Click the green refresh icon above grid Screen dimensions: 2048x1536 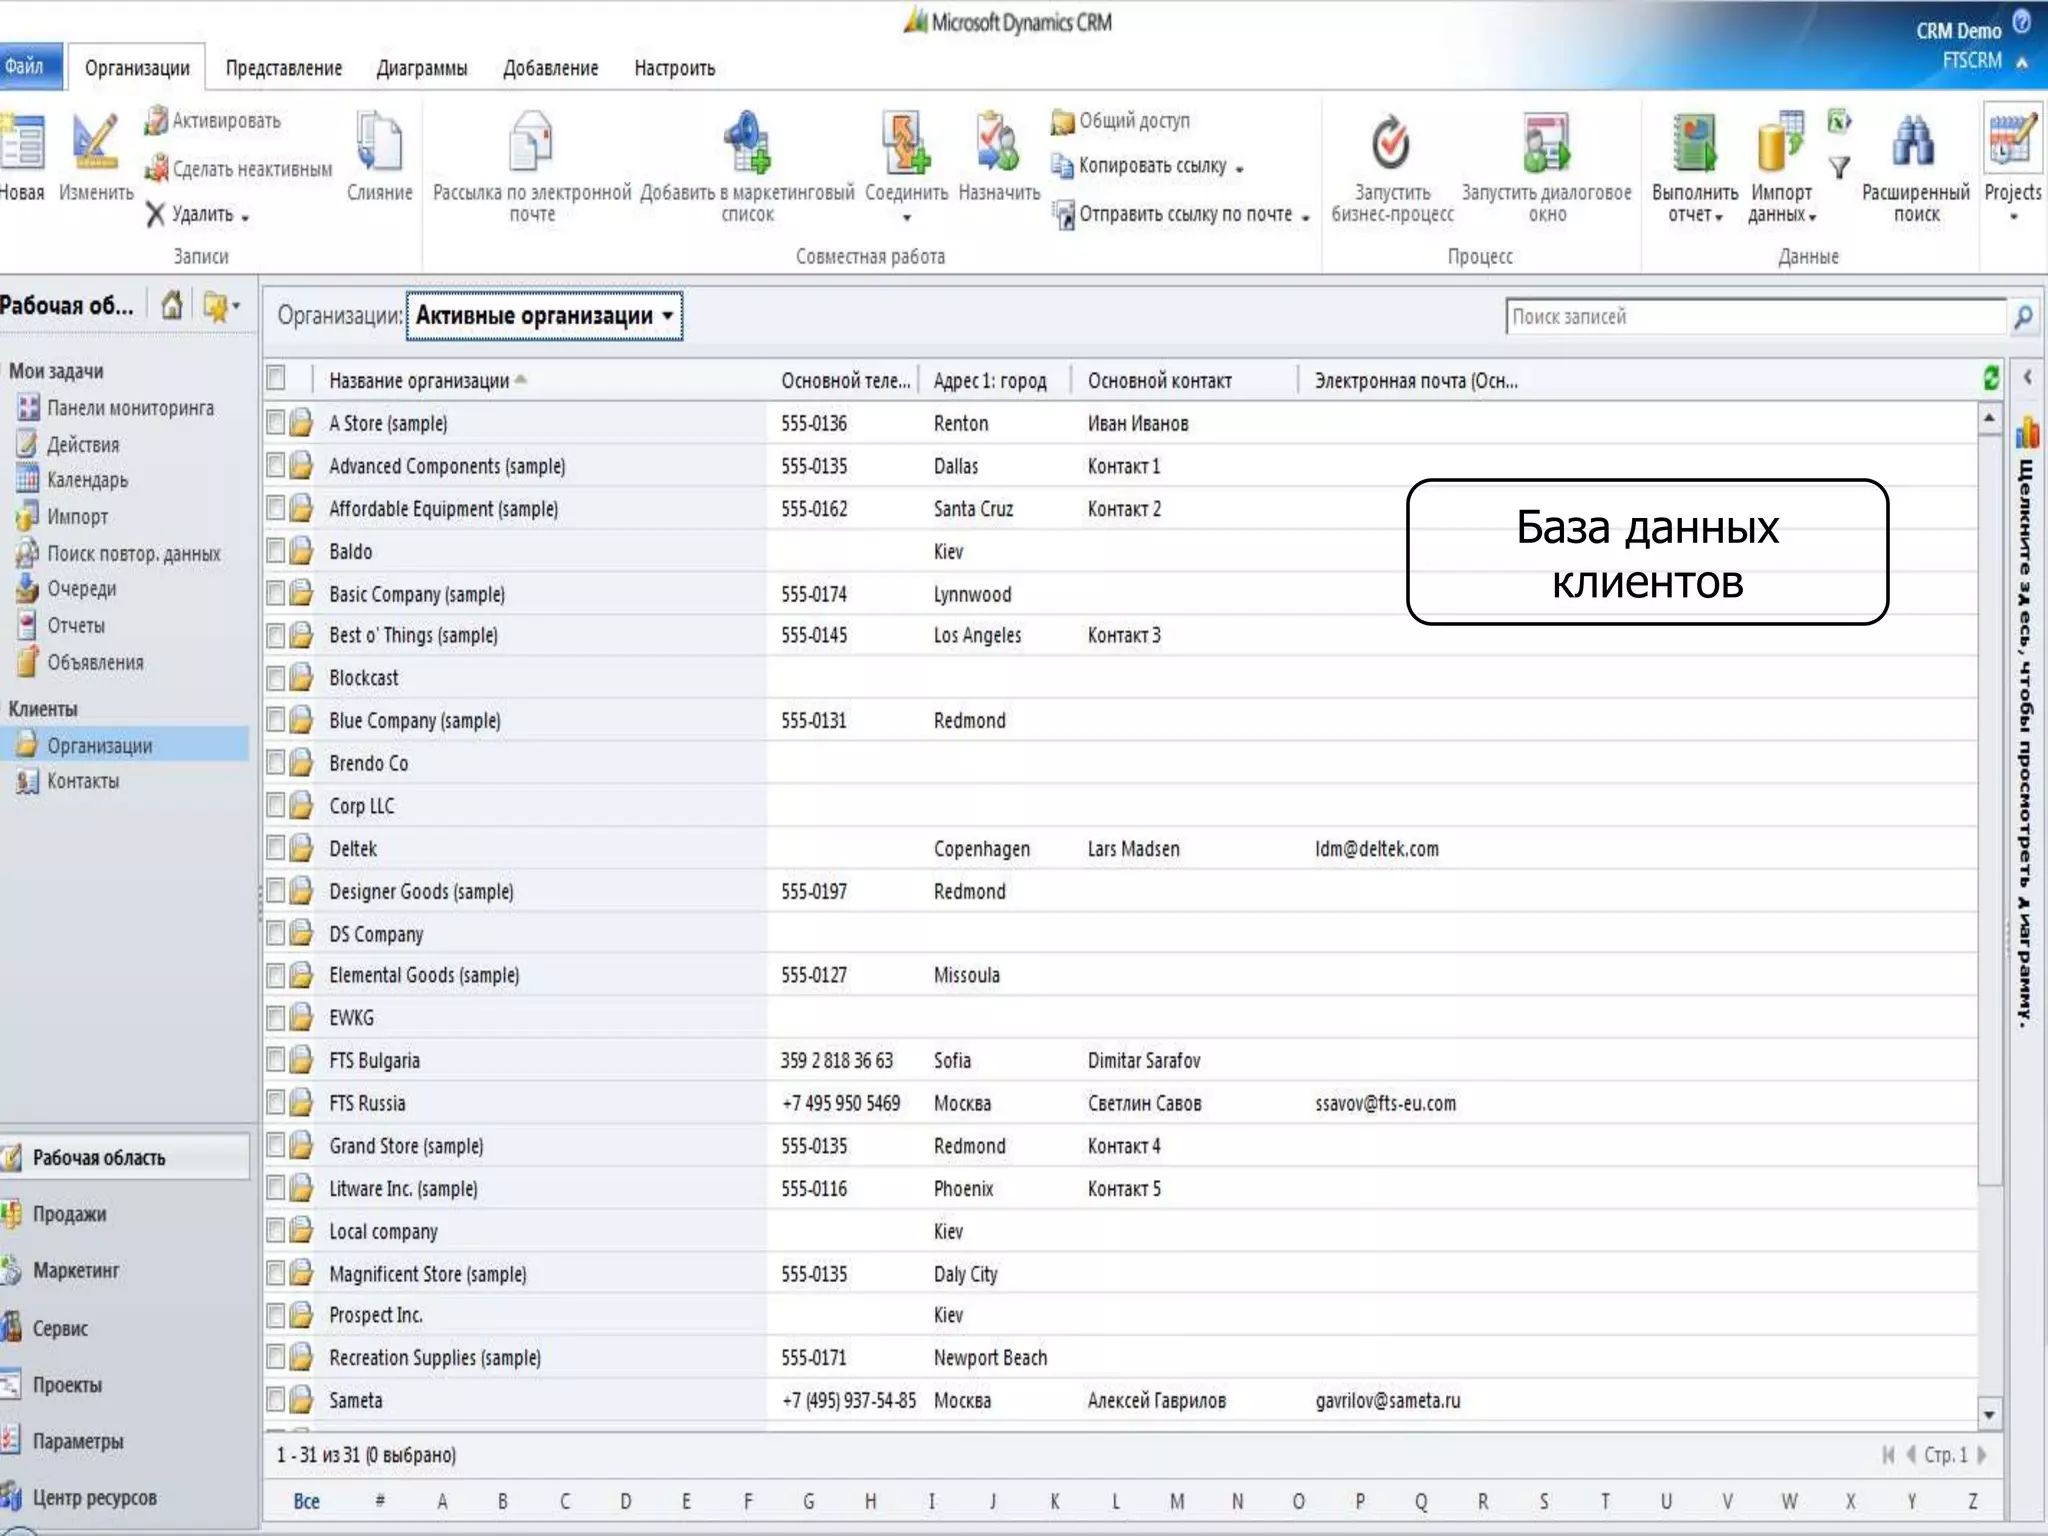click(1990, 378)
